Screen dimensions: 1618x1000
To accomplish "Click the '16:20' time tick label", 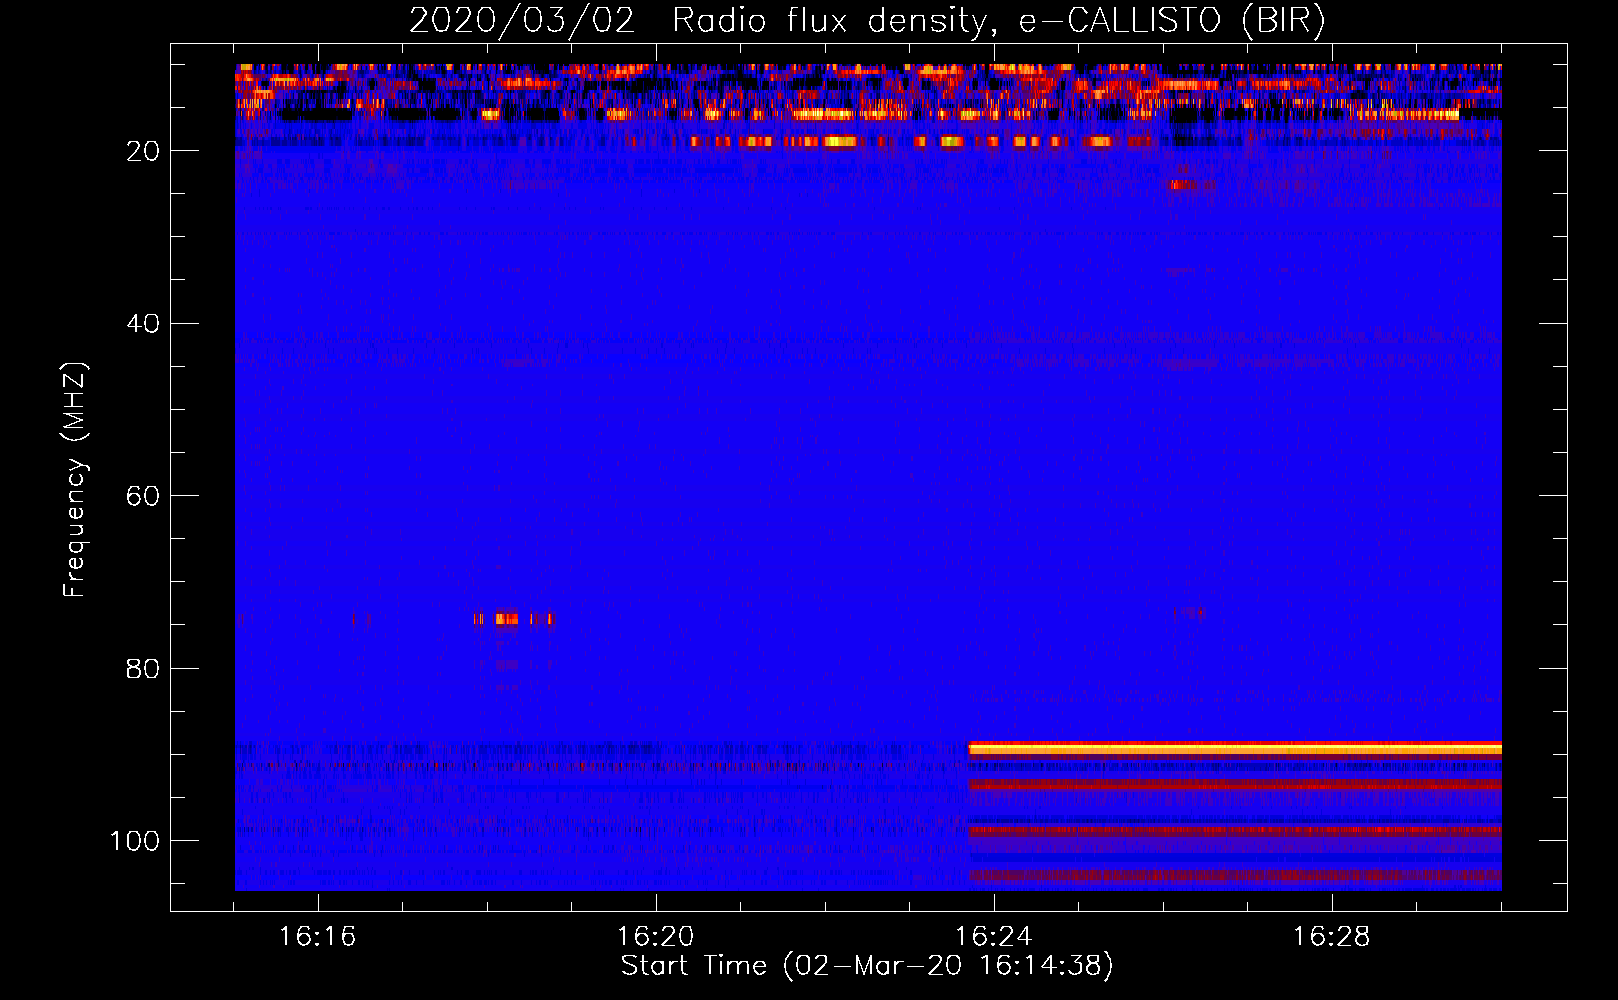I will pos(655,937).
